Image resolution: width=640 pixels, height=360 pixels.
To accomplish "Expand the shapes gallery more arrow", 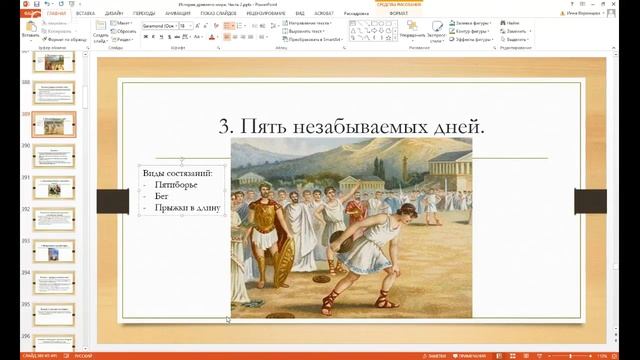I will [x=395, y=38].
